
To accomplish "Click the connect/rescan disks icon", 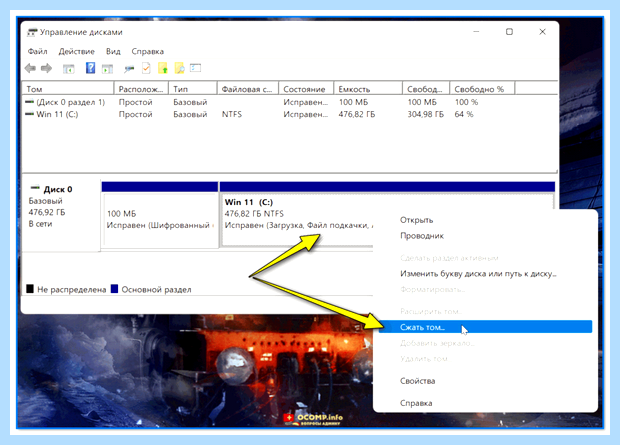I will click(x=129, y=69).
